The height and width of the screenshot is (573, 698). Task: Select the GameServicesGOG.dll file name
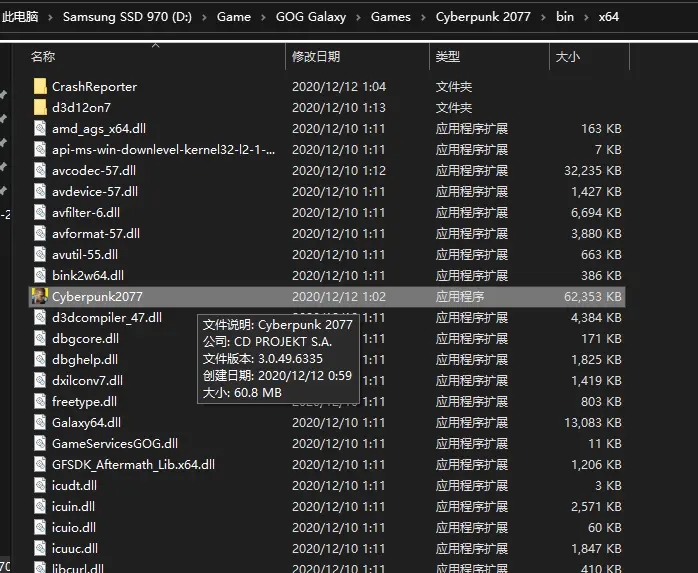[115, 443]
